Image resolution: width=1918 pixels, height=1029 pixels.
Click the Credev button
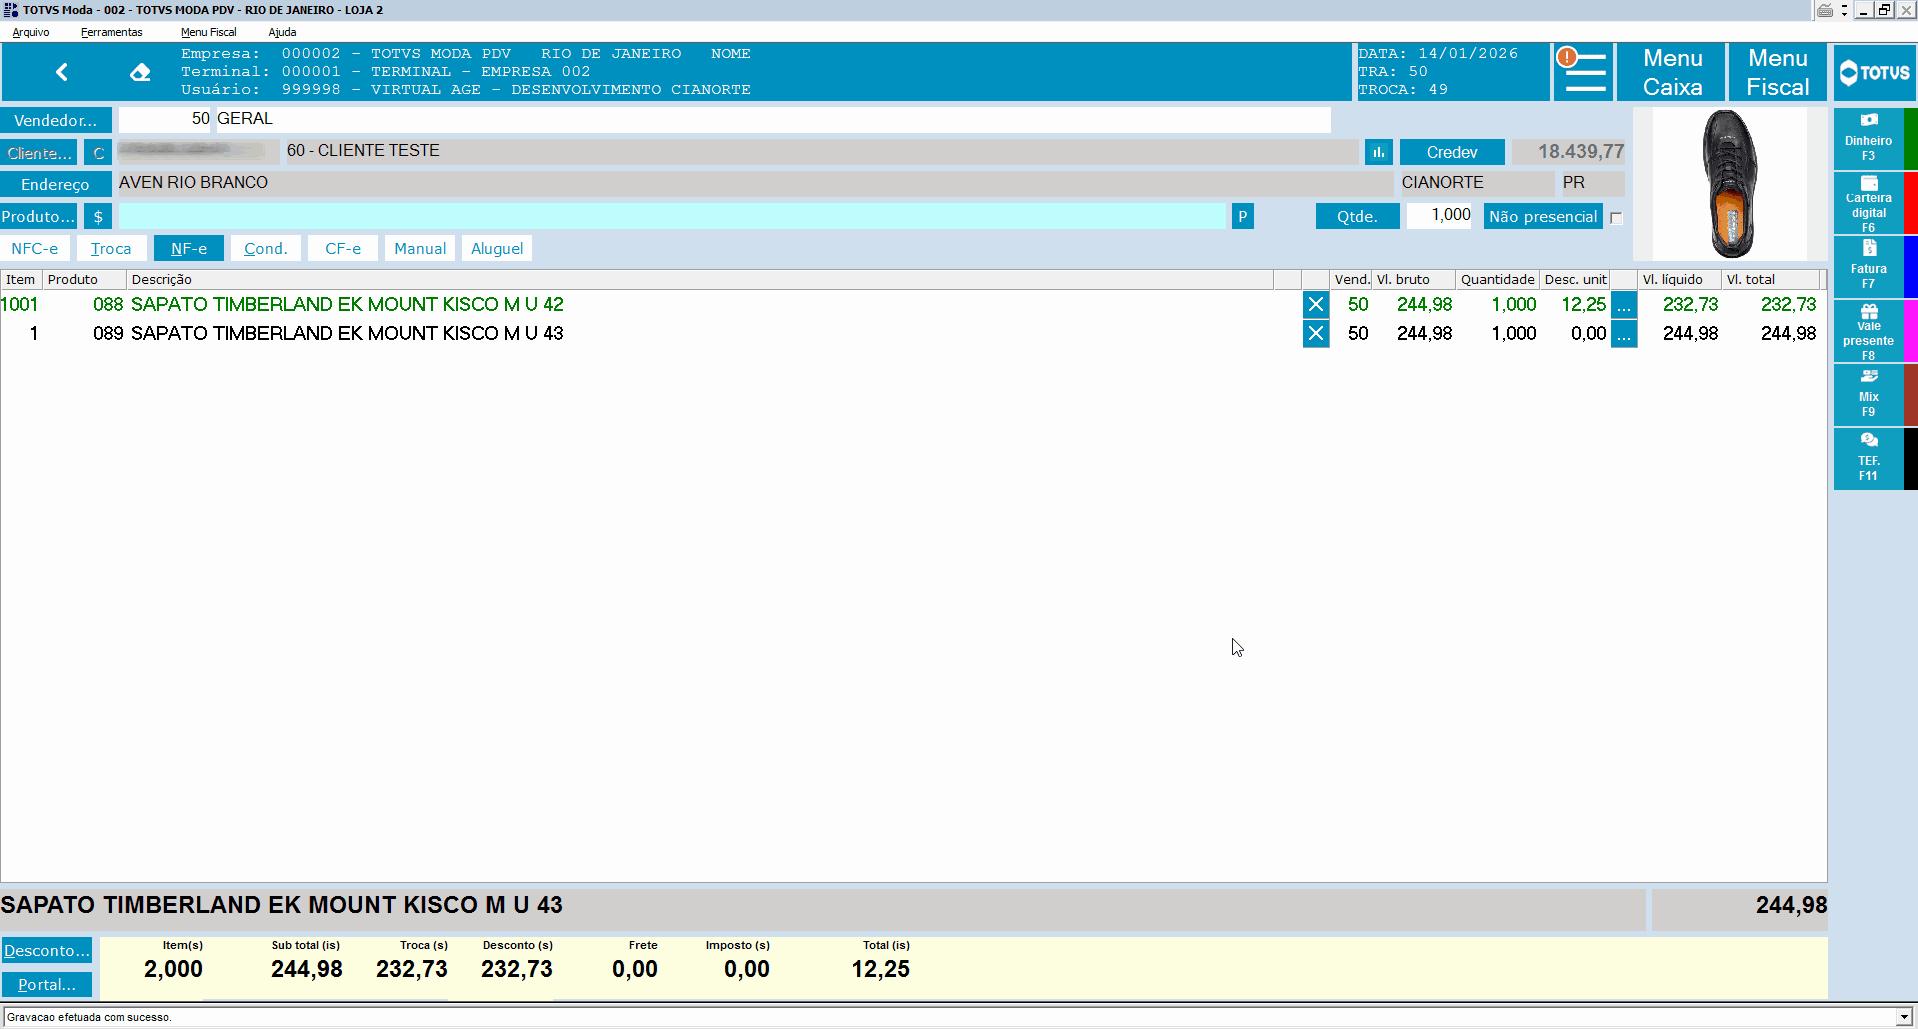point(1452,152)
